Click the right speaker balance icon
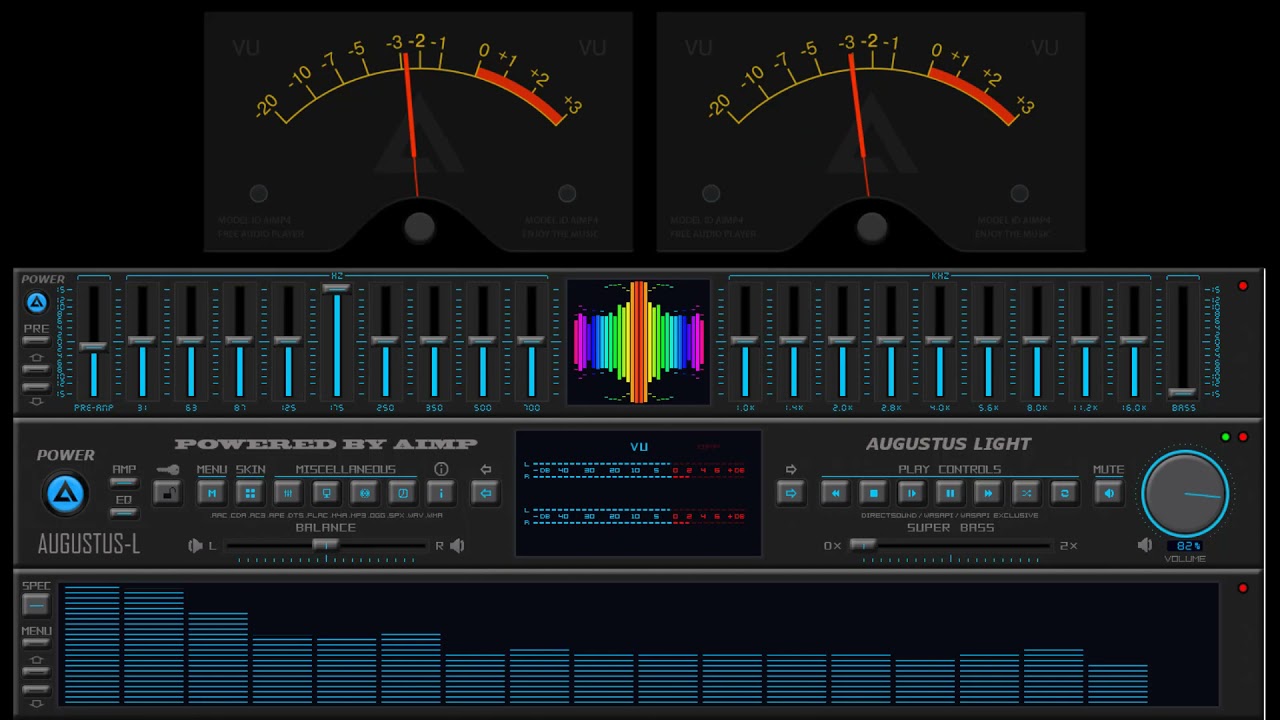The height and width of the screenshot is (720, 1280). tap(457, 545)
